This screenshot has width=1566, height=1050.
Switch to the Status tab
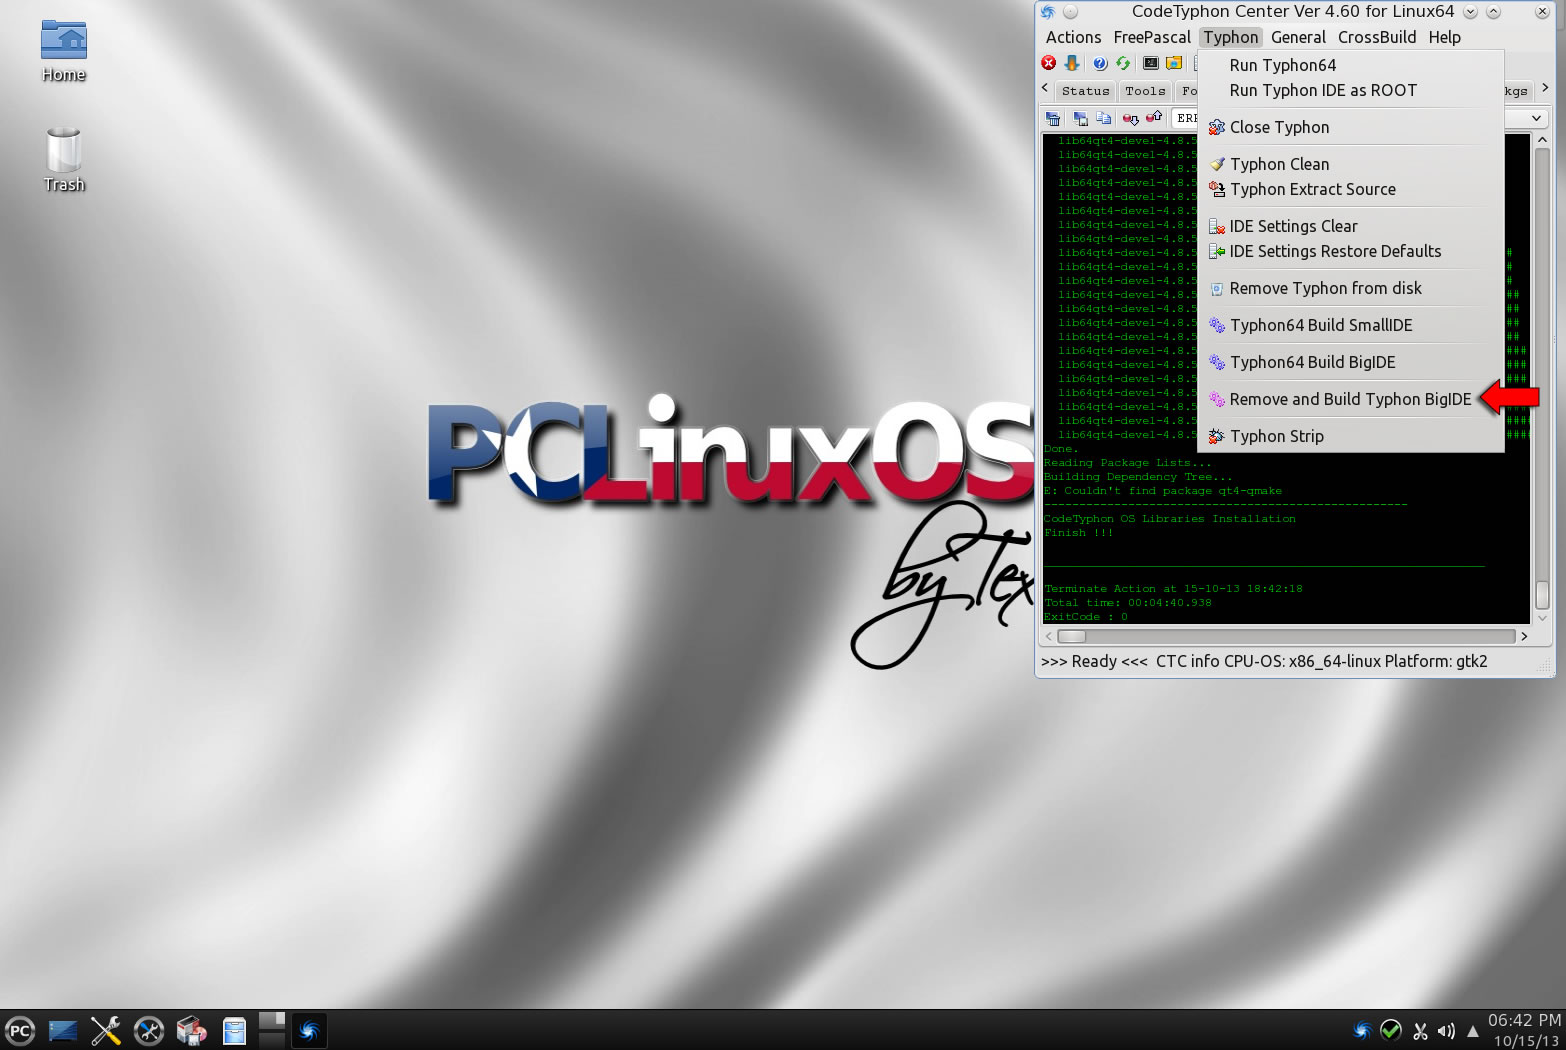tap(1085, 91)
